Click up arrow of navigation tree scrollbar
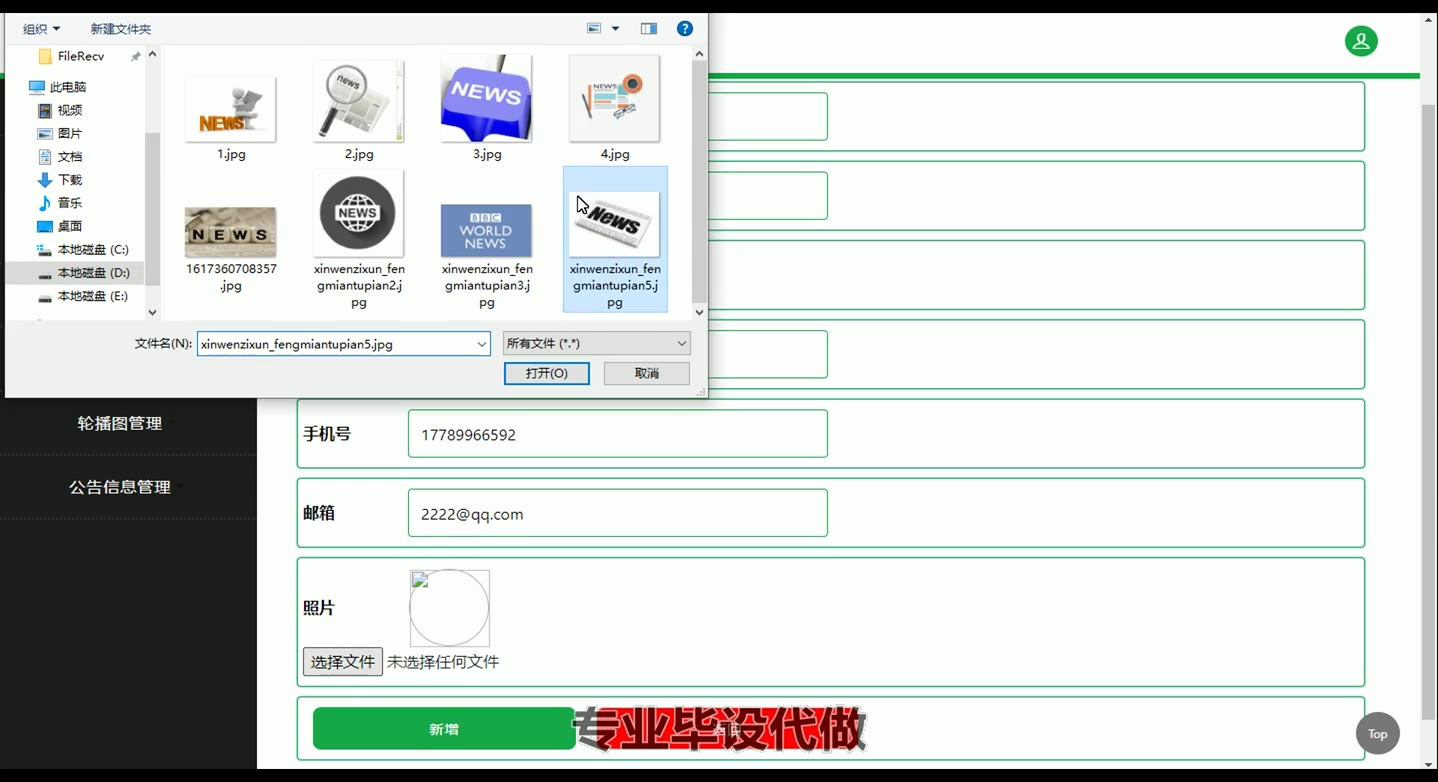 (152, 54)
